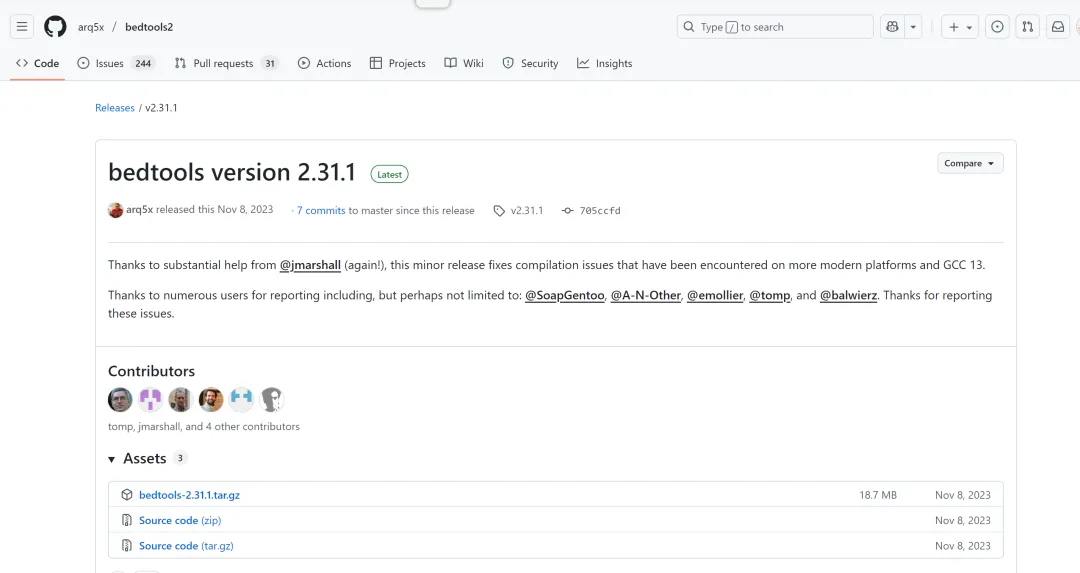1080x573 pixels.
Task: Open @jmarshall mention link
Action: 310,265
